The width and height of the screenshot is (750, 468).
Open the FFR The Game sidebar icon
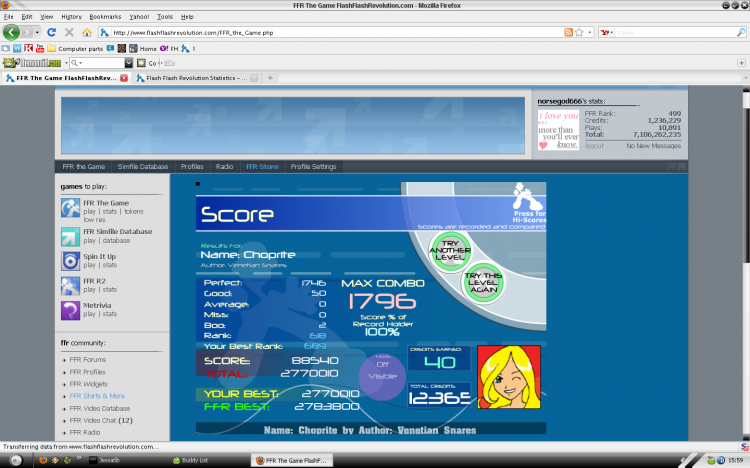click(x=70, y=208)
